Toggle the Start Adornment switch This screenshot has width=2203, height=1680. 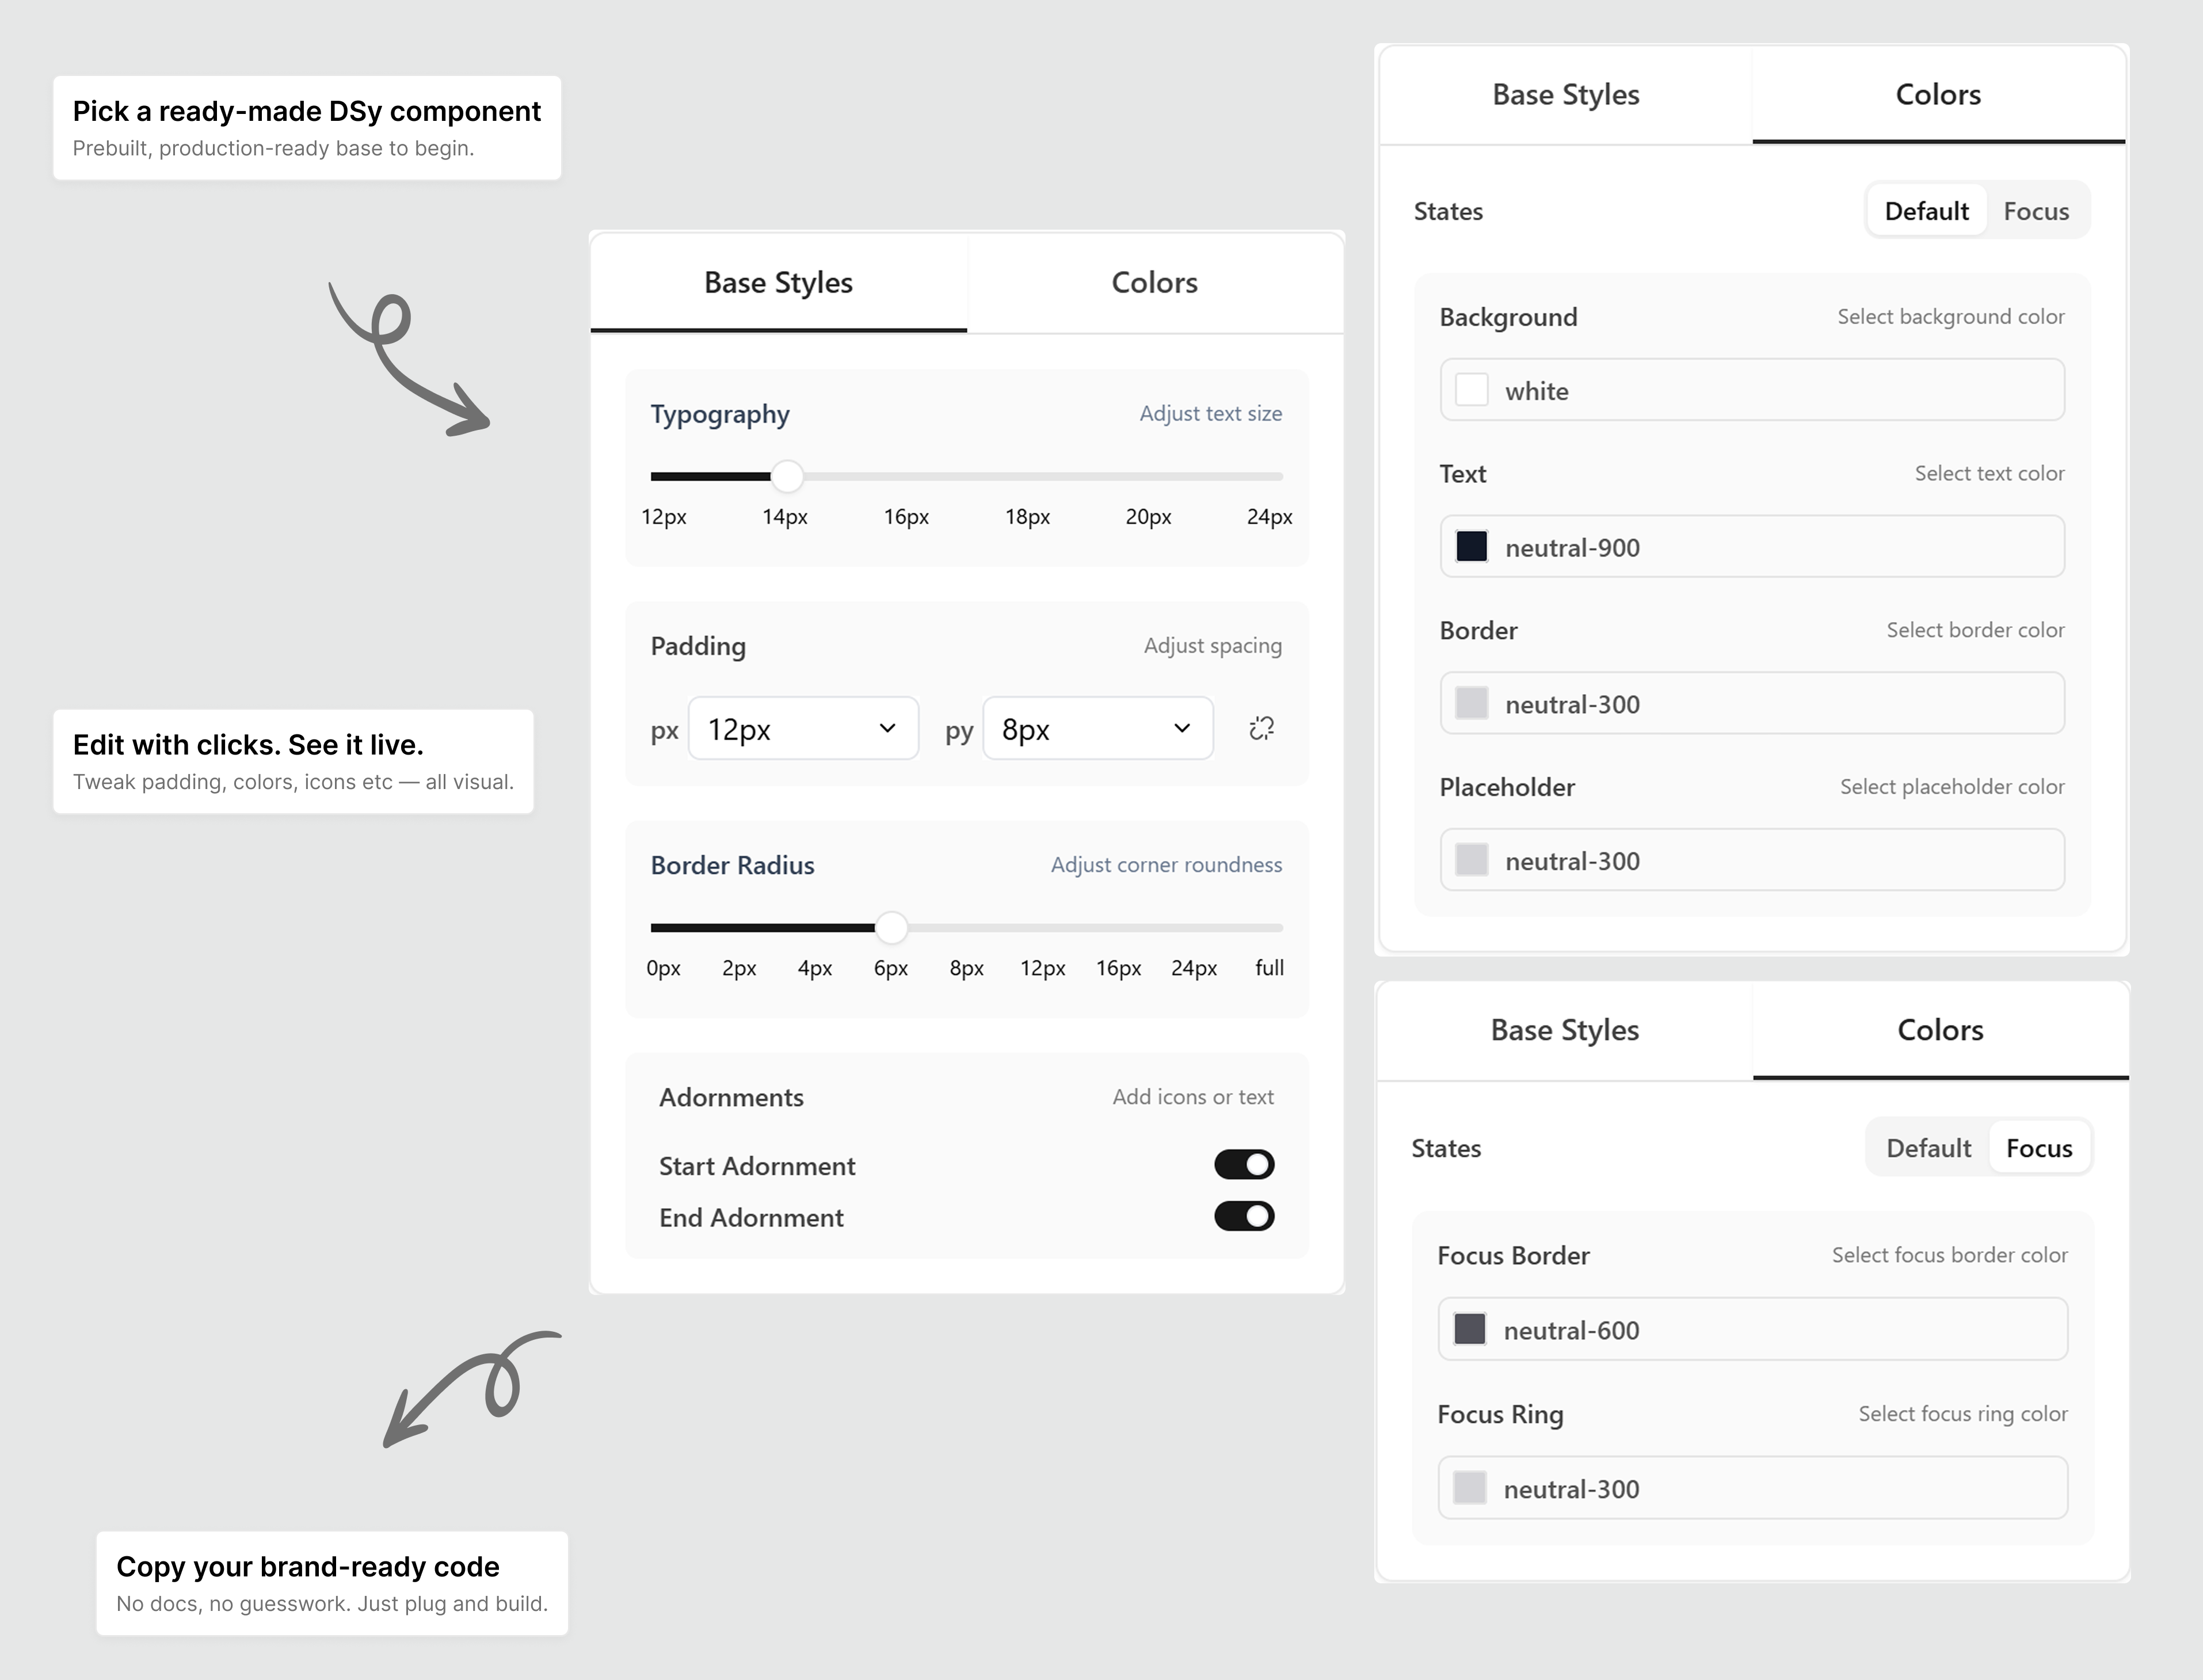point(1243,1164)
